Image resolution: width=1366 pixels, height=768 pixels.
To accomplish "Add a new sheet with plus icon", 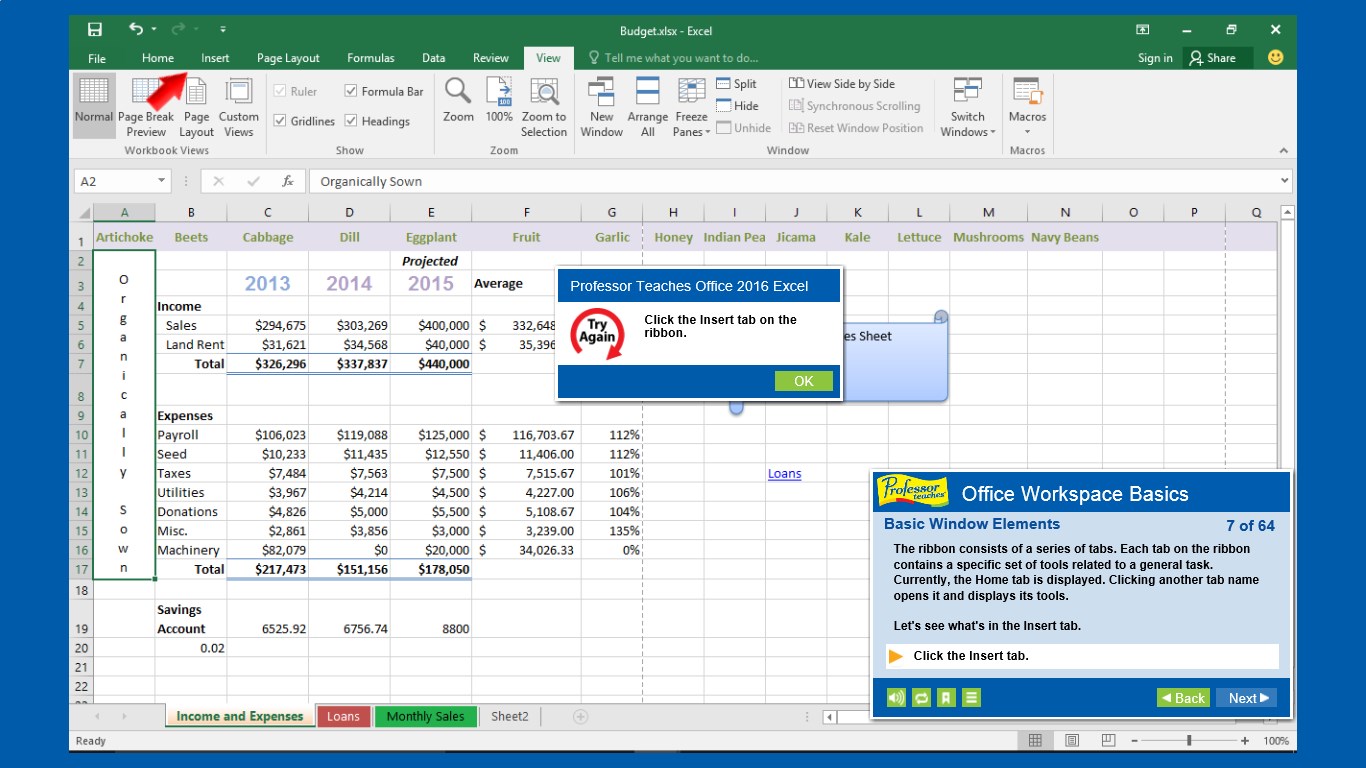I will coord(580,716).
